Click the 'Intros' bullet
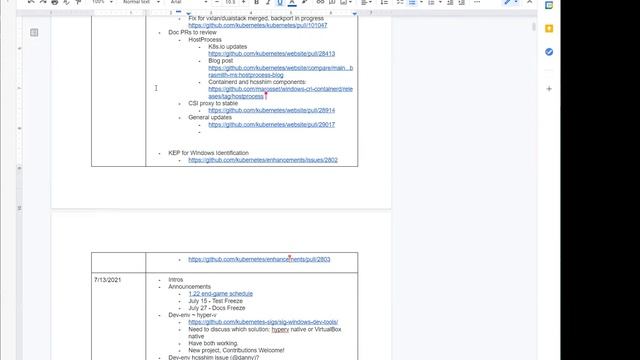The image size is (640, 360). pyautogui.click(x=176, y=280)
